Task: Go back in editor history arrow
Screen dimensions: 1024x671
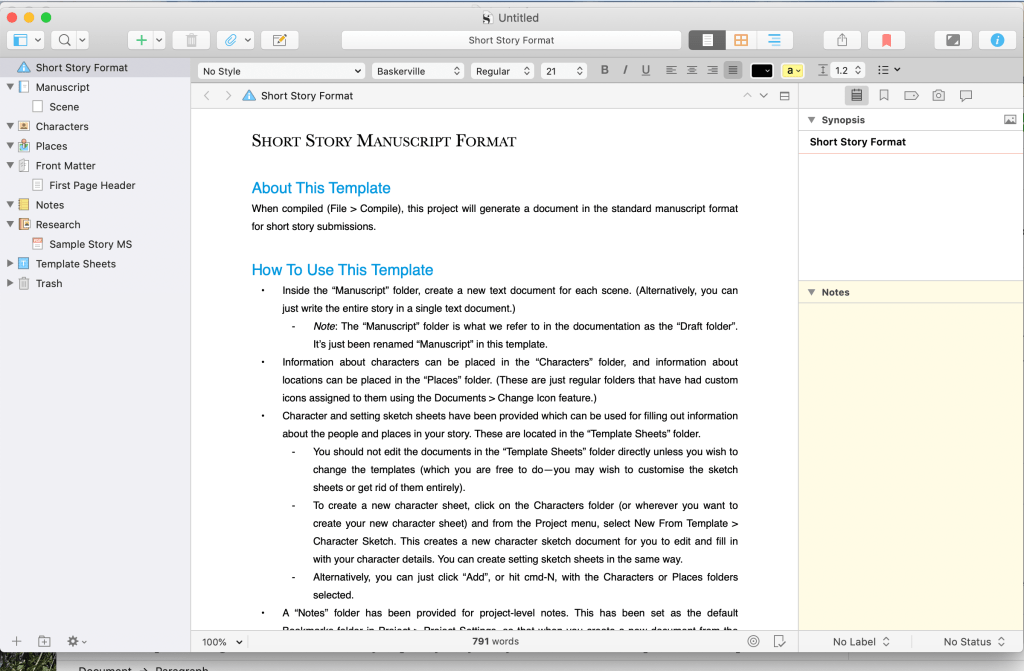Action: [207, 95]
